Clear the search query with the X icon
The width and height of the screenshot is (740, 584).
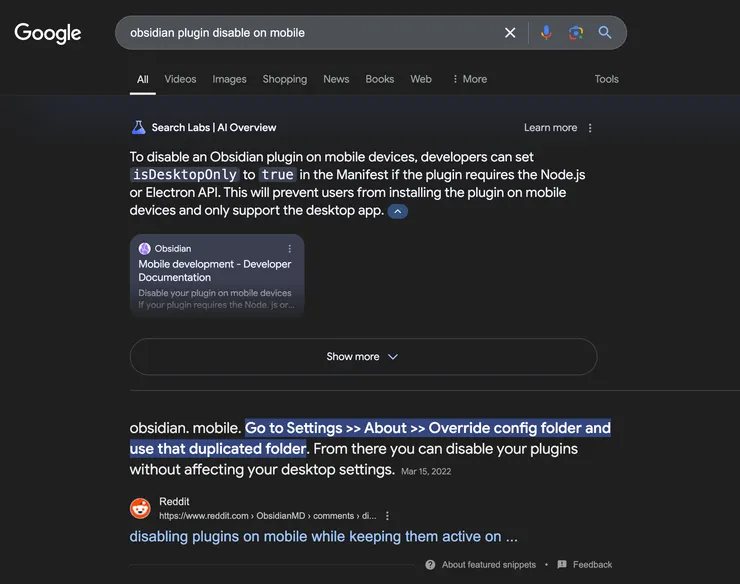[510, 33]
